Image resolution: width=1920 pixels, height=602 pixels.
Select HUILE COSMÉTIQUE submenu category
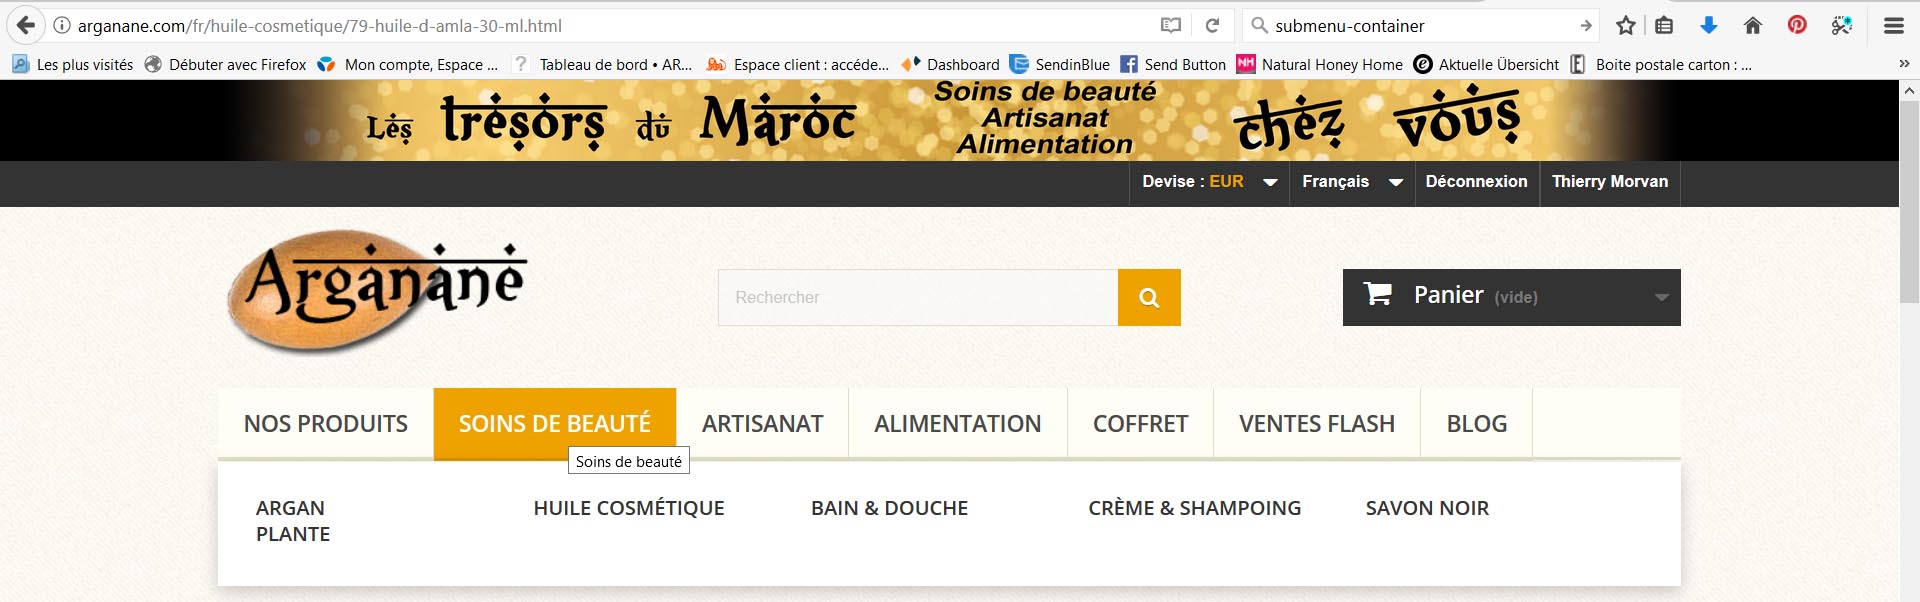click(629, 508)
